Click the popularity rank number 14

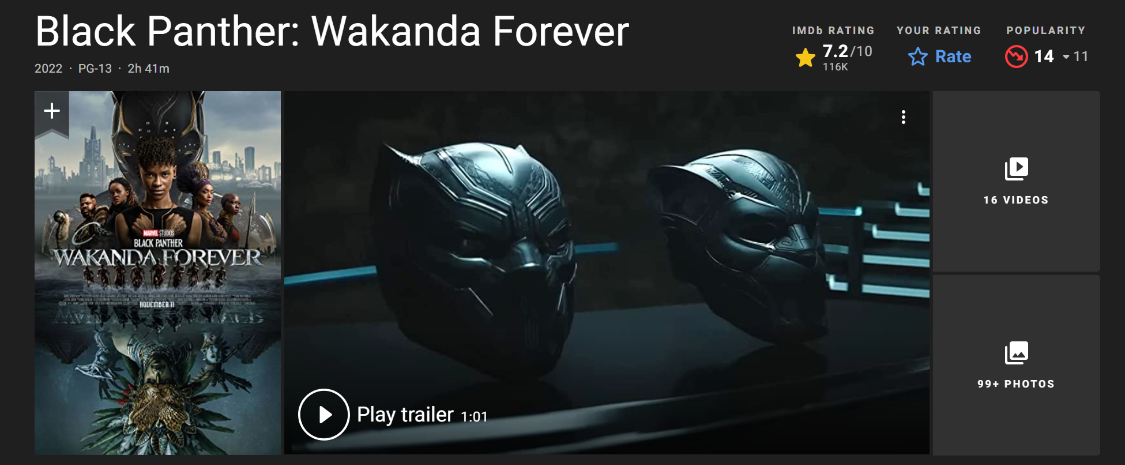coord(1044,57)
